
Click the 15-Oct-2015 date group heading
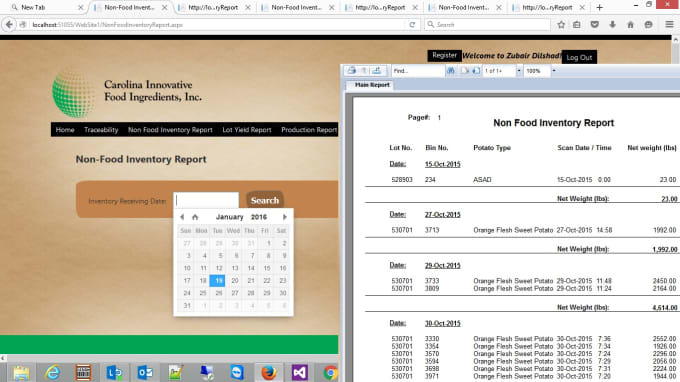[442, 164]
